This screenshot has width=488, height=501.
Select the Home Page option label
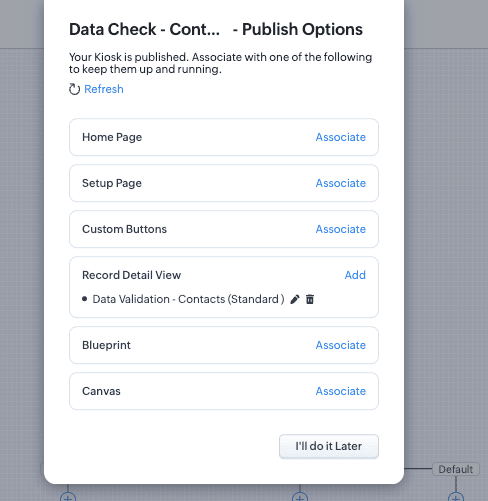pos(112,137)
